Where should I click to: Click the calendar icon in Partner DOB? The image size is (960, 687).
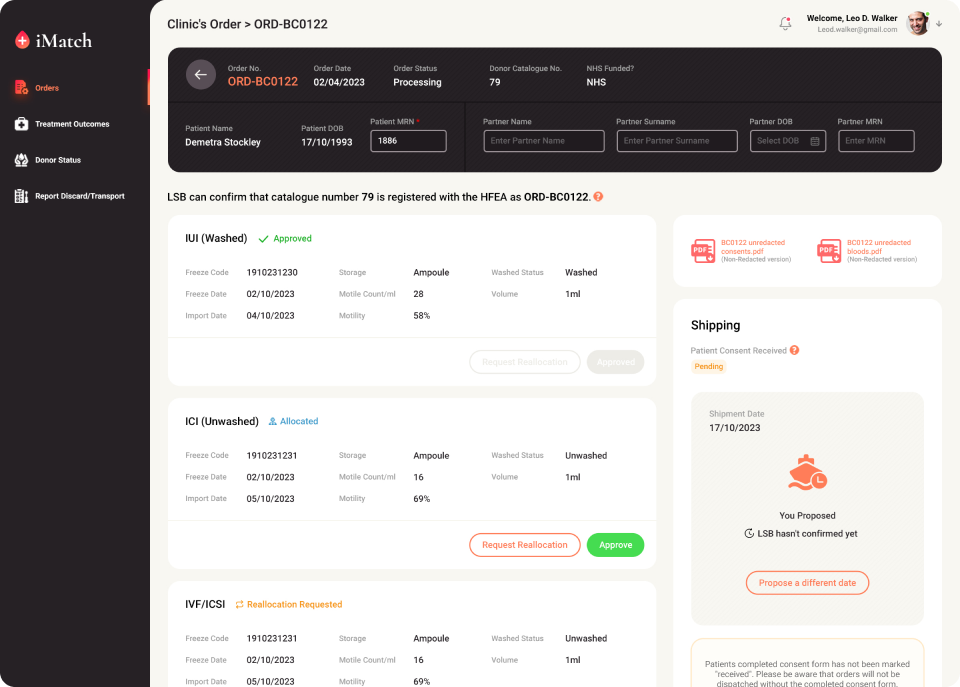point(815,141)
